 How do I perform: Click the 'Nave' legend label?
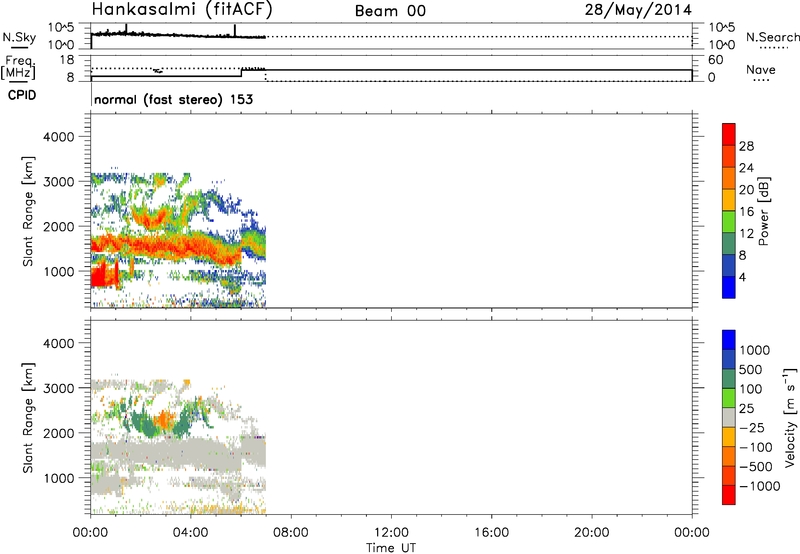coord(760,70)
